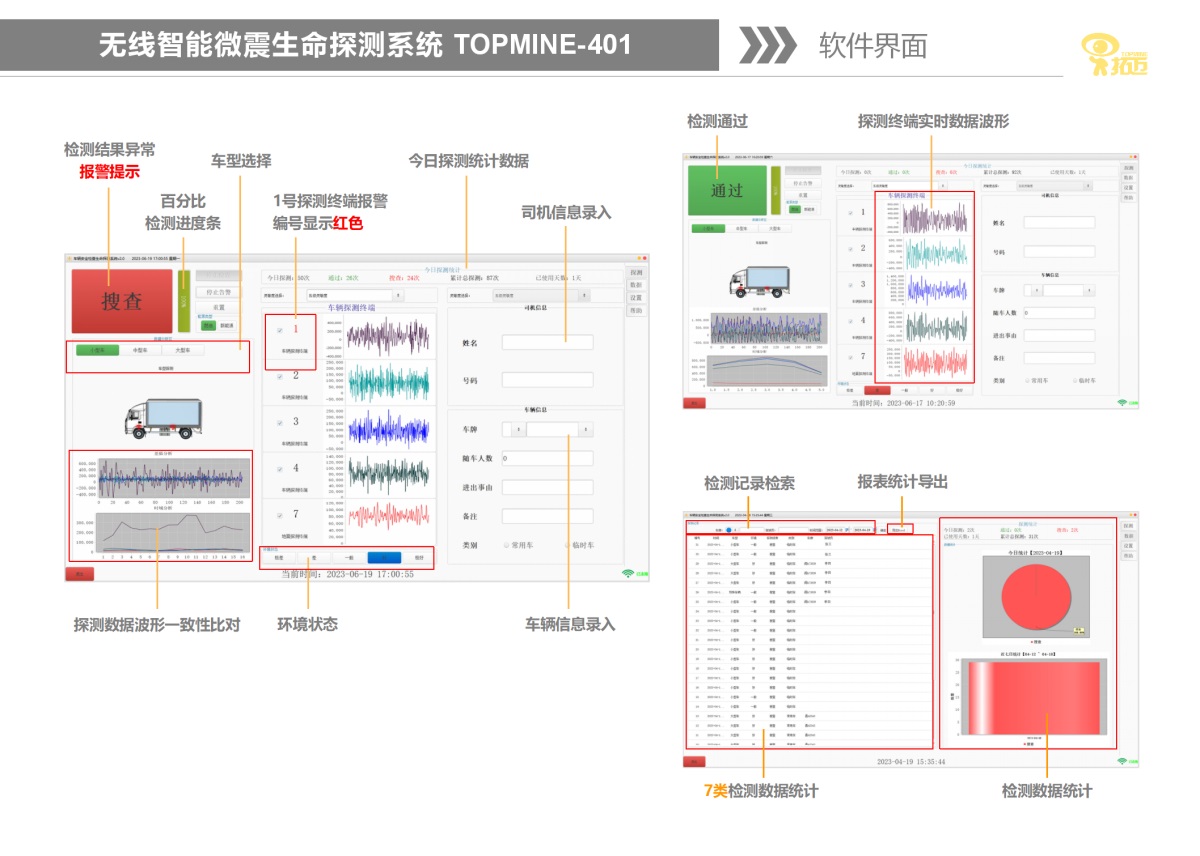
Task: Click the 备注 field in the 搜查 window
Action: (547, 517)
